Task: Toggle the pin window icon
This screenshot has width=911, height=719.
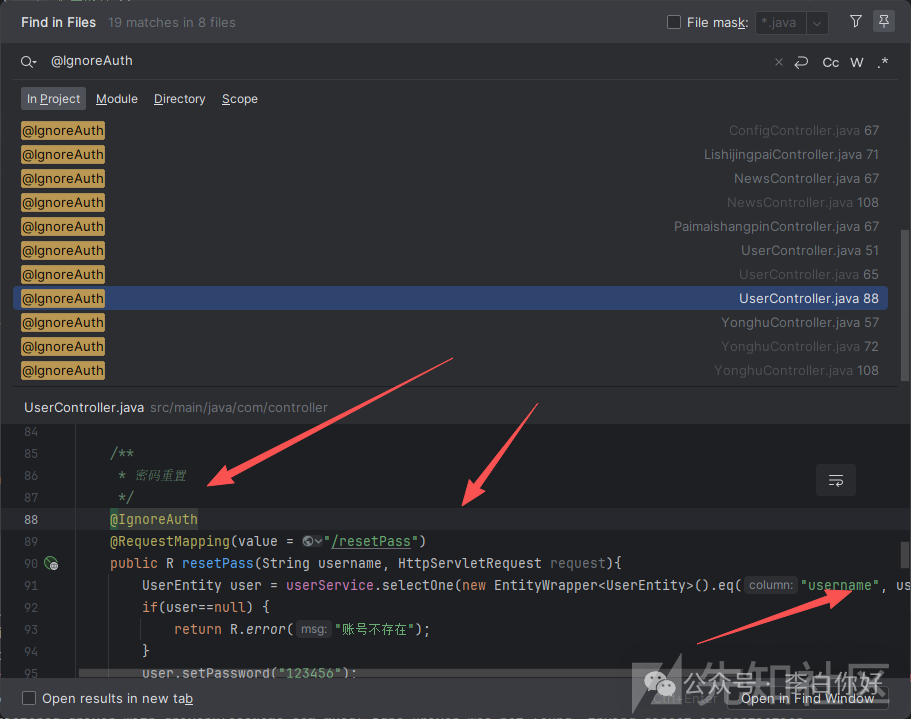Action: click(883, 22)
